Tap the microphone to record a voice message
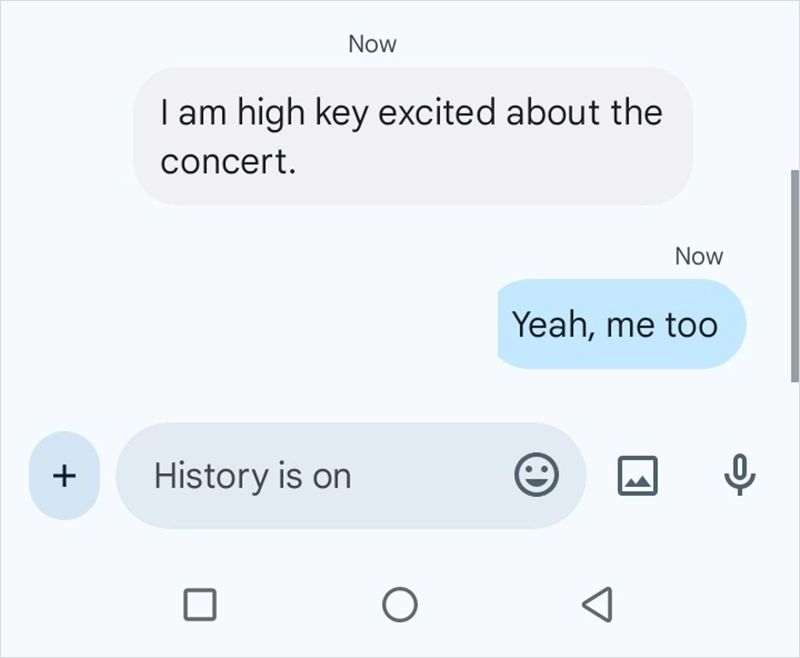This screenshot has height=658, width=800. click(x=737, y=476)
